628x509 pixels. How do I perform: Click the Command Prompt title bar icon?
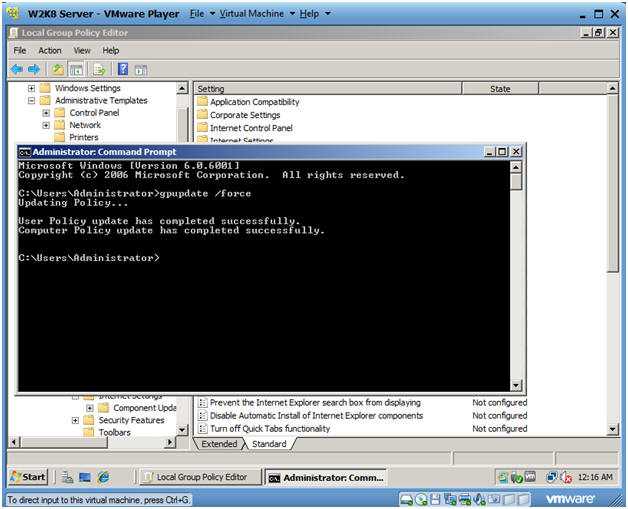(x=25, y=152)
